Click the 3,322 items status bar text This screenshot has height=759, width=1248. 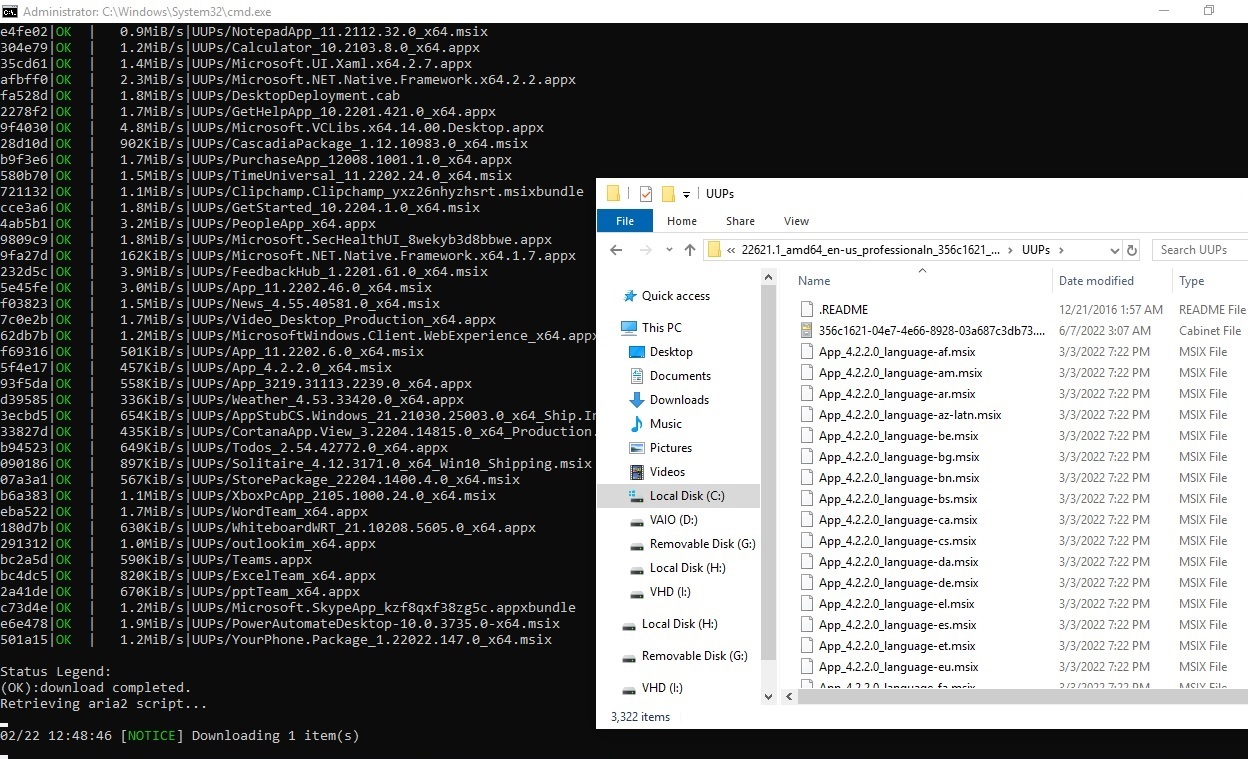pos(640,717)
